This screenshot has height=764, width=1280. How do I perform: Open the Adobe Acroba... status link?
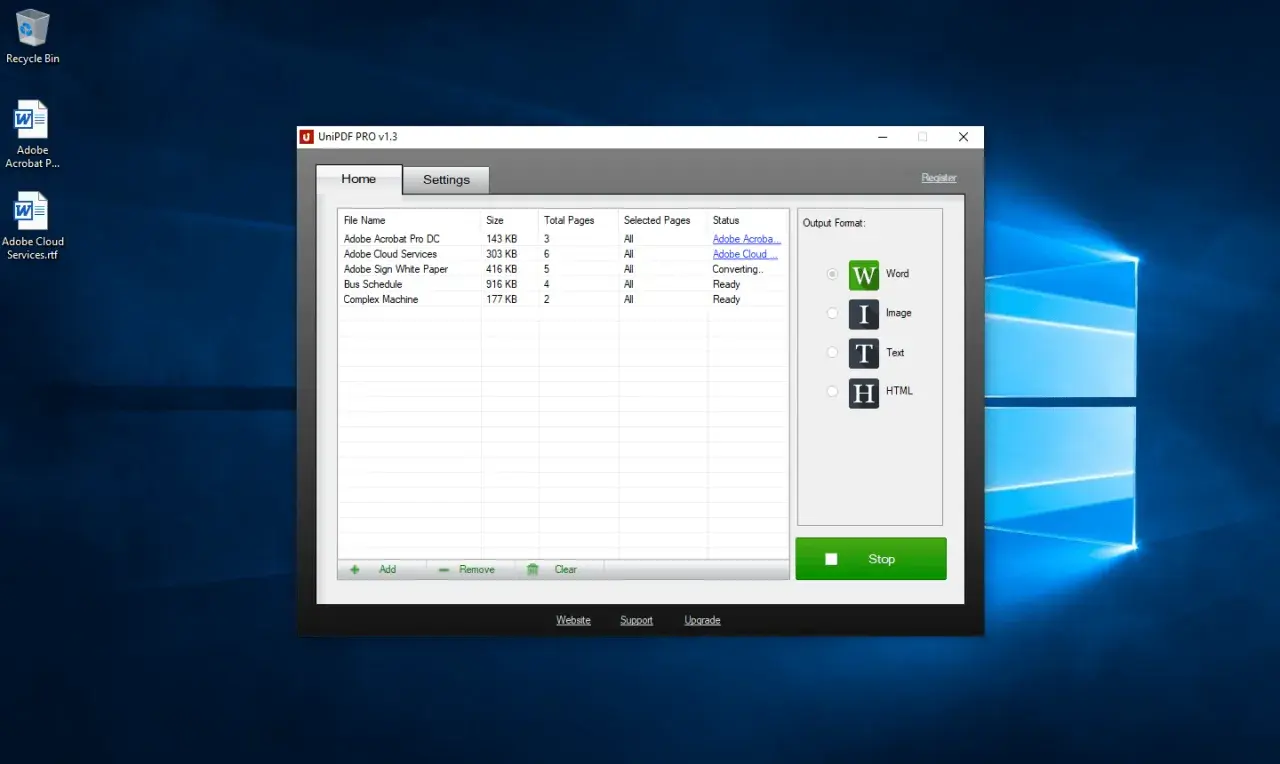[x=746, y=239]
